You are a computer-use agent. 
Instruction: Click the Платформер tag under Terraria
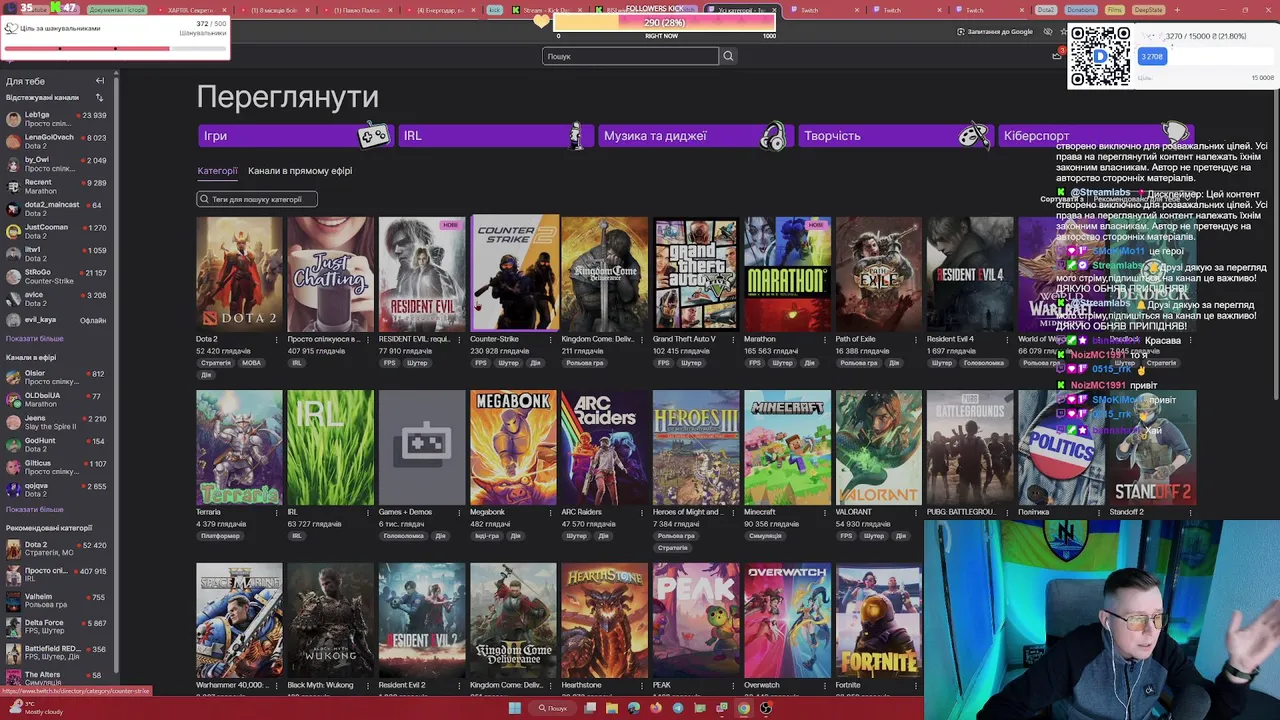pyautogui.click(x=220, y=536)
